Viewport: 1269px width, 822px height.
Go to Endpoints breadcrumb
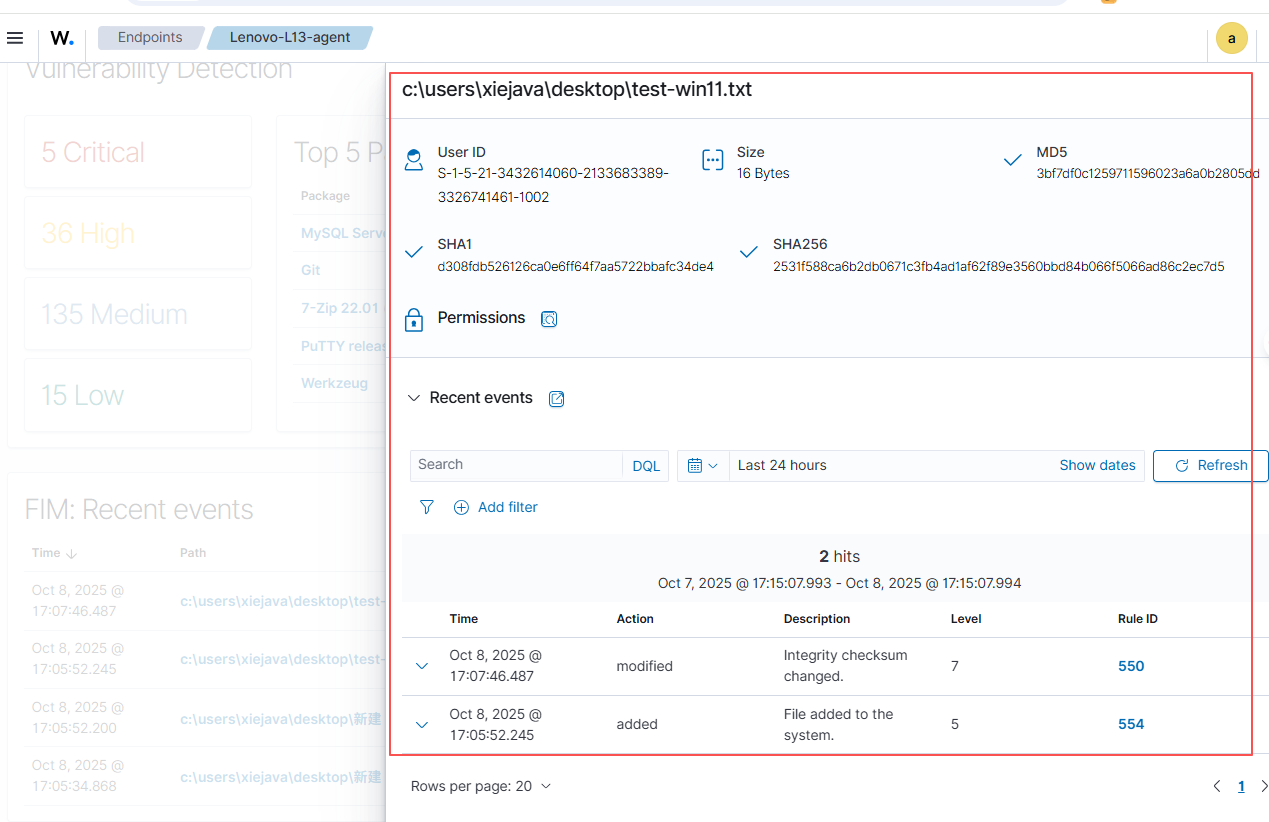pyautogui.click(x=150, y=38)
